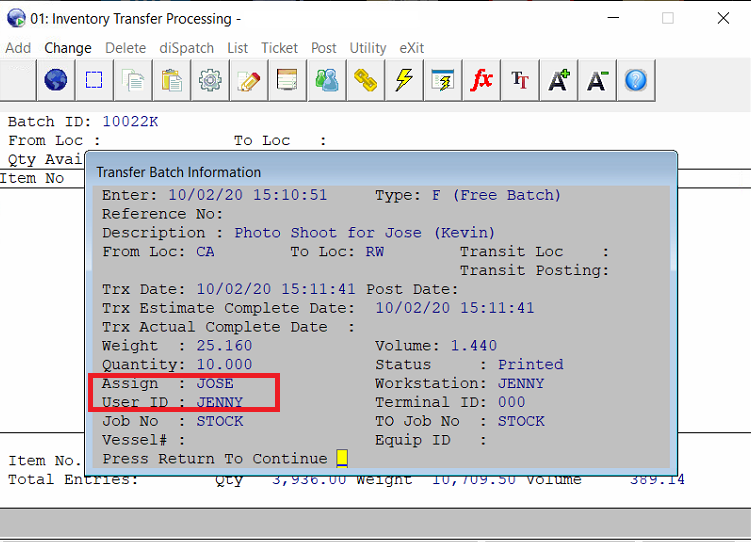751x542 pixels.
Task: Click the increase font size icon
Action: click(559, 80)
